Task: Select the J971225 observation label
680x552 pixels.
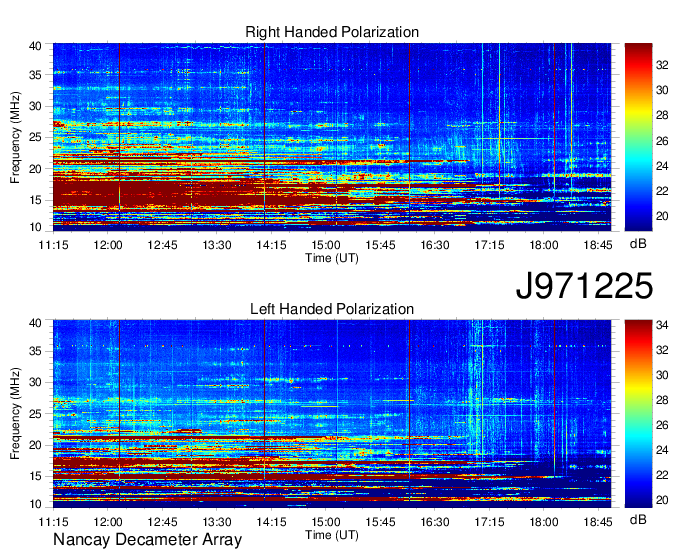Action: coord(584,286)
